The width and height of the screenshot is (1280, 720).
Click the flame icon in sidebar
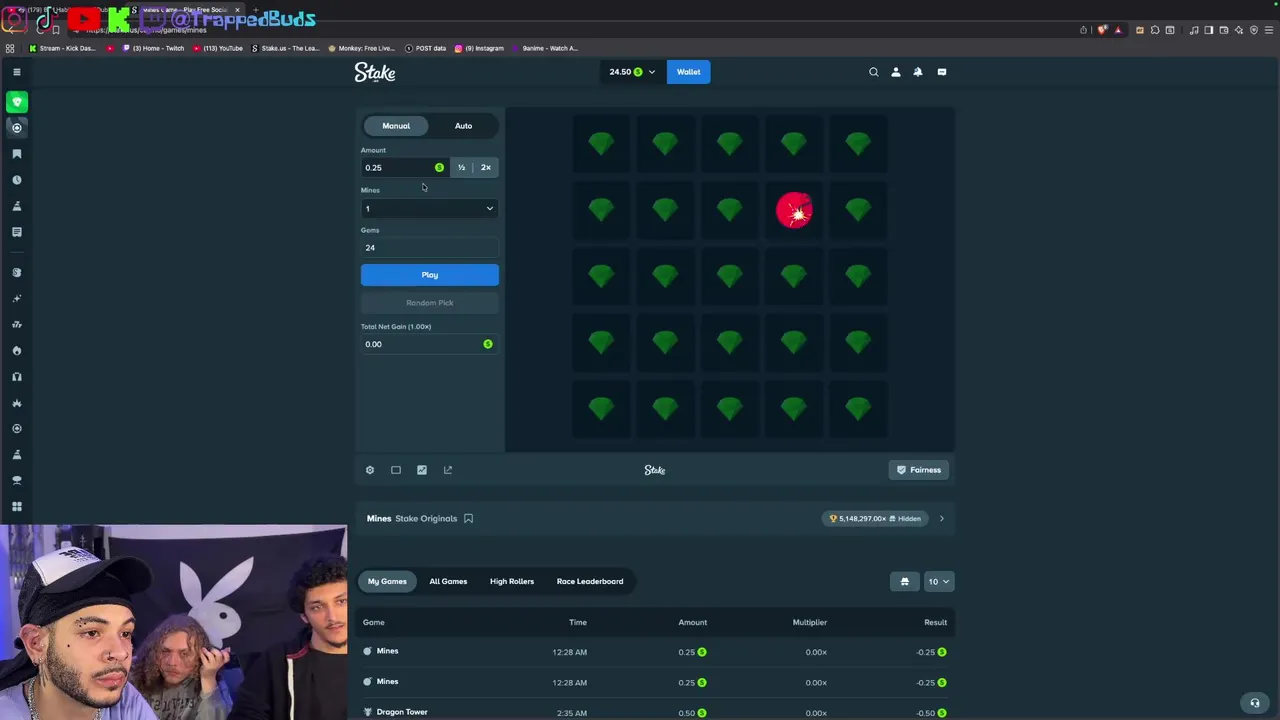pyautogui.click(x=17, y=351)
